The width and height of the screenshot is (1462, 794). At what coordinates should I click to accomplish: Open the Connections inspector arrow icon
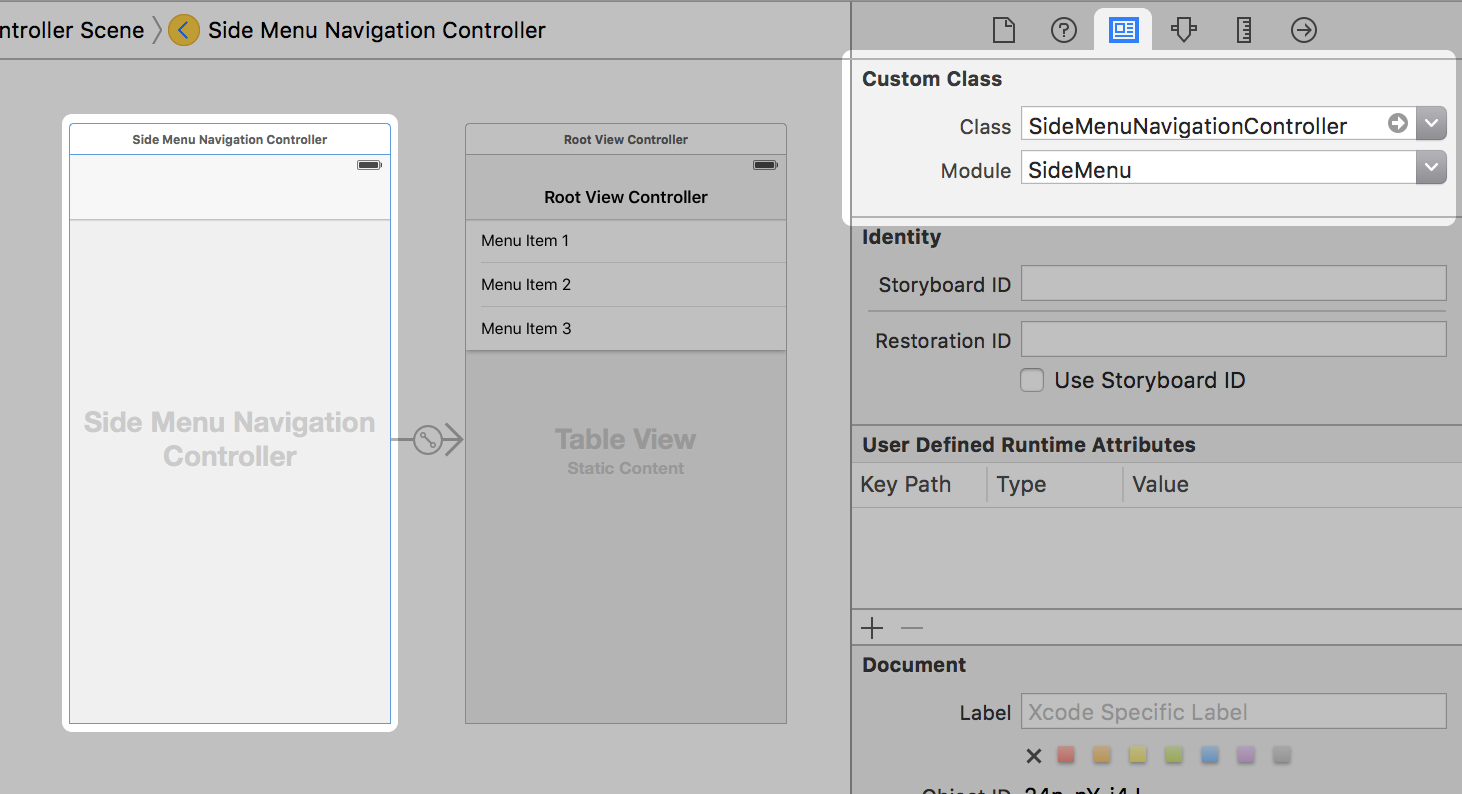pyautogui.click(x=1304, y=30)
